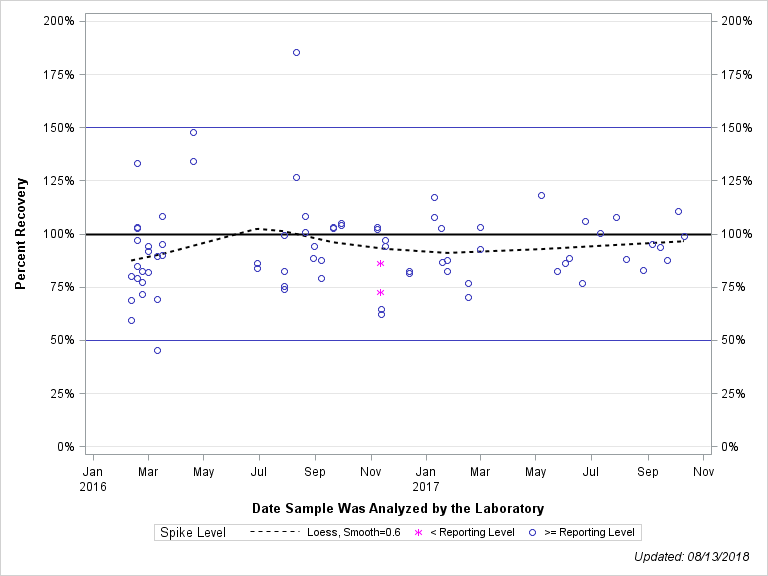Click the 'Spike Level' legend title
Image resolution: width=768 pixels, height=576 pixels.
point(193,532)
